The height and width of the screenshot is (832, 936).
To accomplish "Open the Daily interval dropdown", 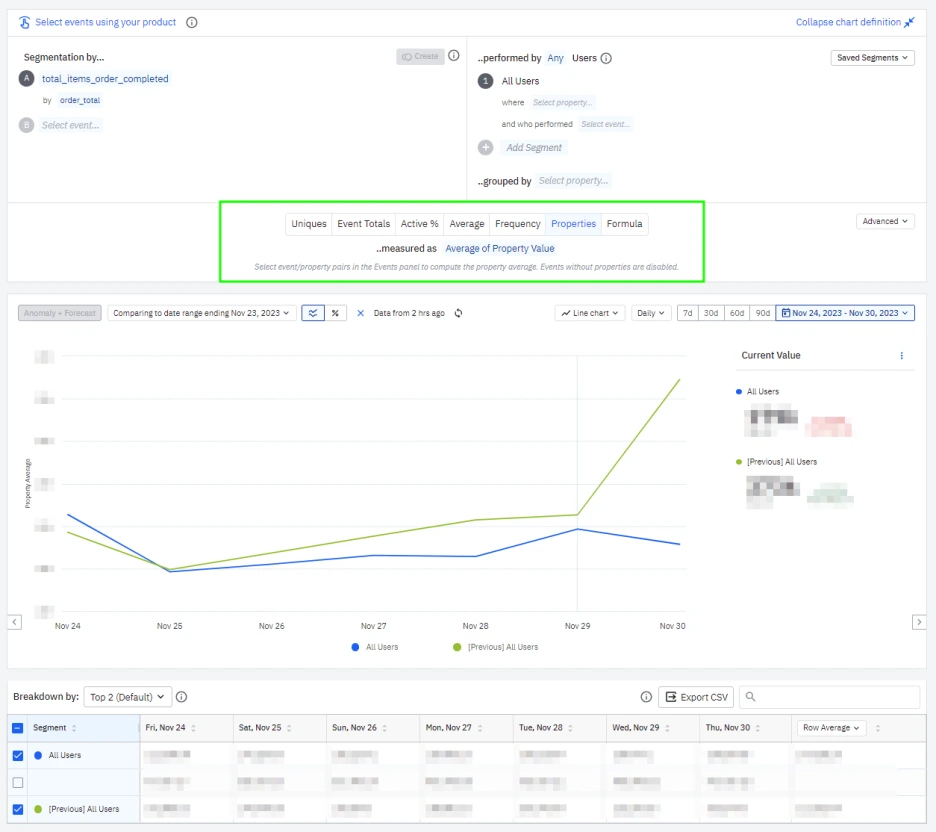I will click(x=651, y=313).
